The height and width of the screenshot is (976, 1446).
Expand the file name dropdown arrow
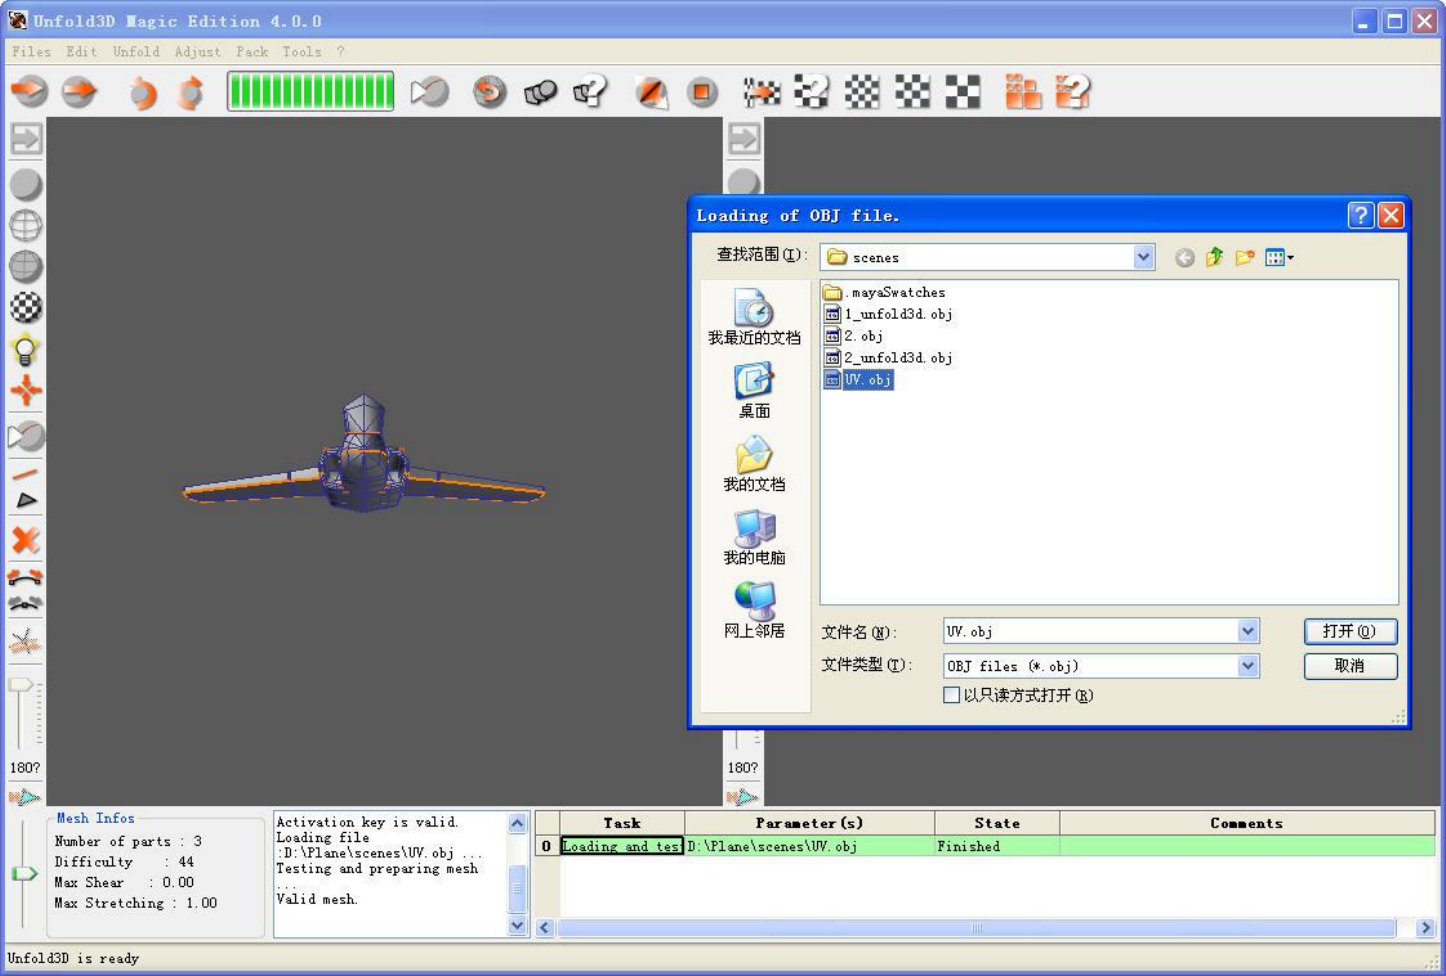1247,631
